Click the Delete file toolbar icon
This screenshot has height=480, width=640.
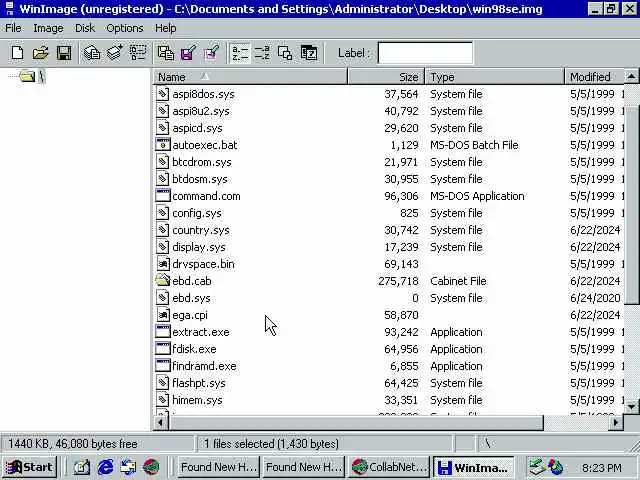click(211, 53)
